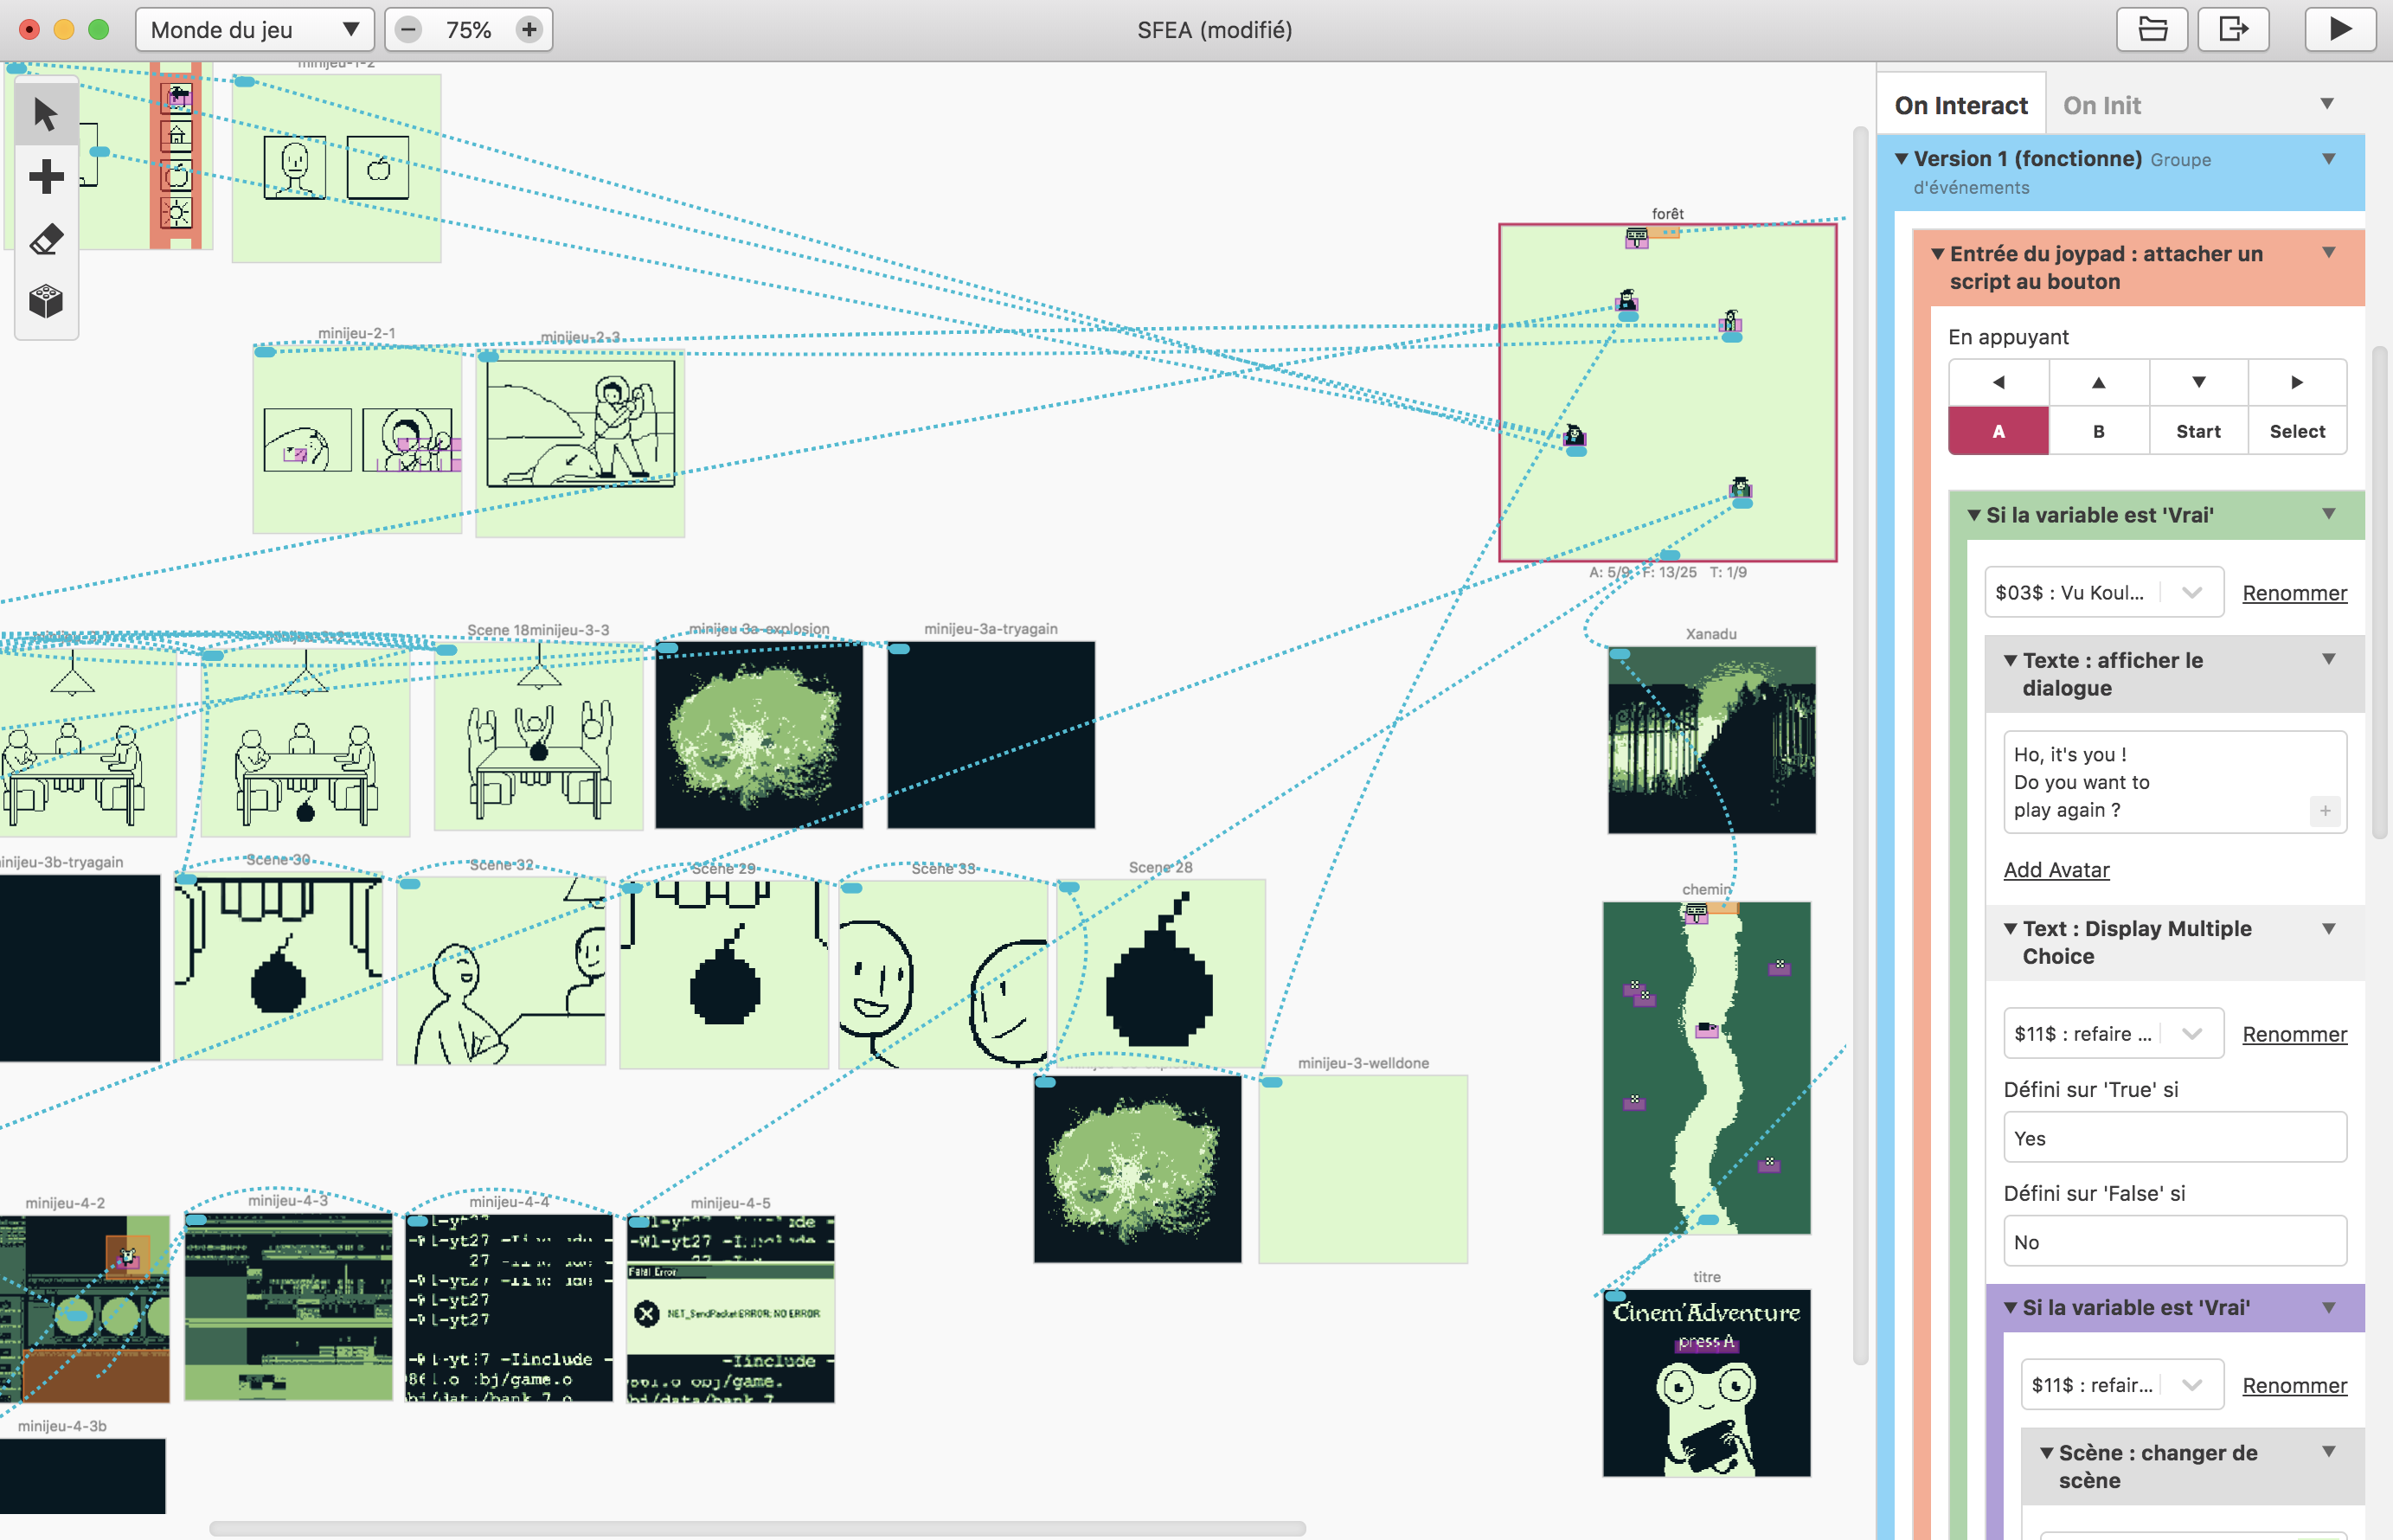The image size is (2393, 1540).
Task: Press Play to run the game
Action: pos(2339,28)
